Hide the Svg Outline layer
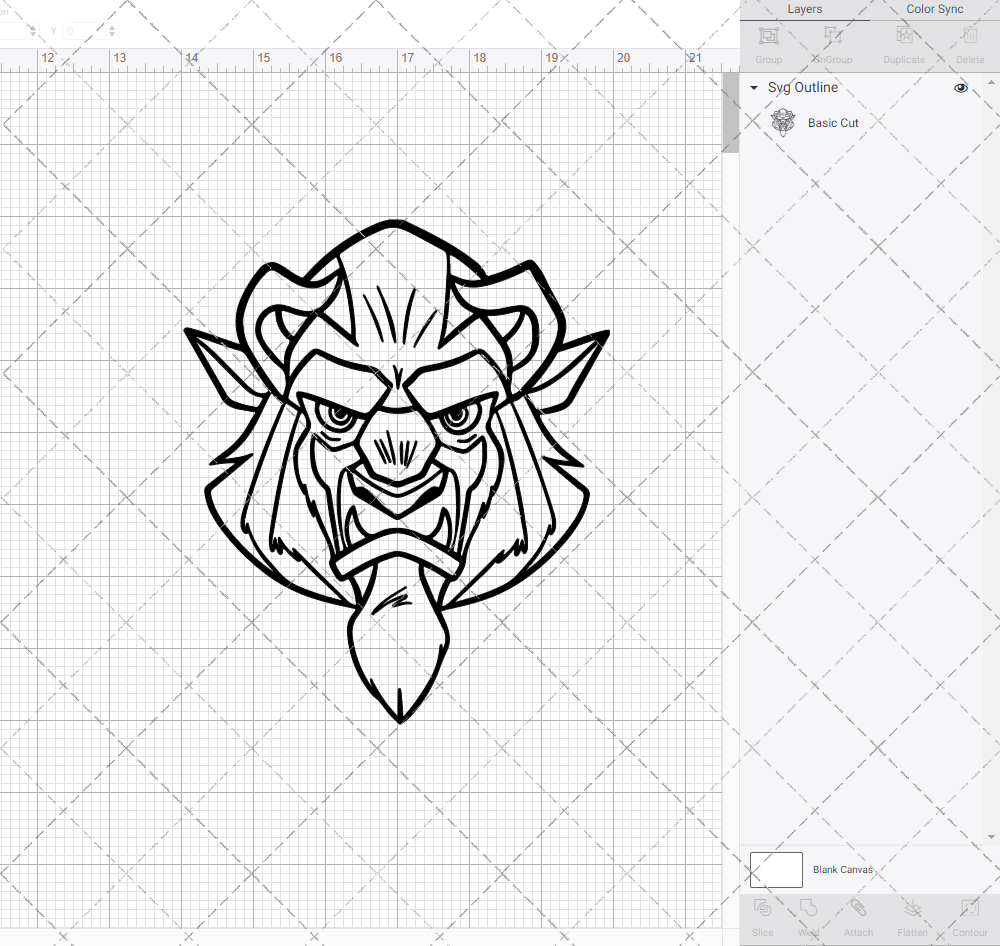The height and width of the screenshot is (946, 1000). point(961,88)
